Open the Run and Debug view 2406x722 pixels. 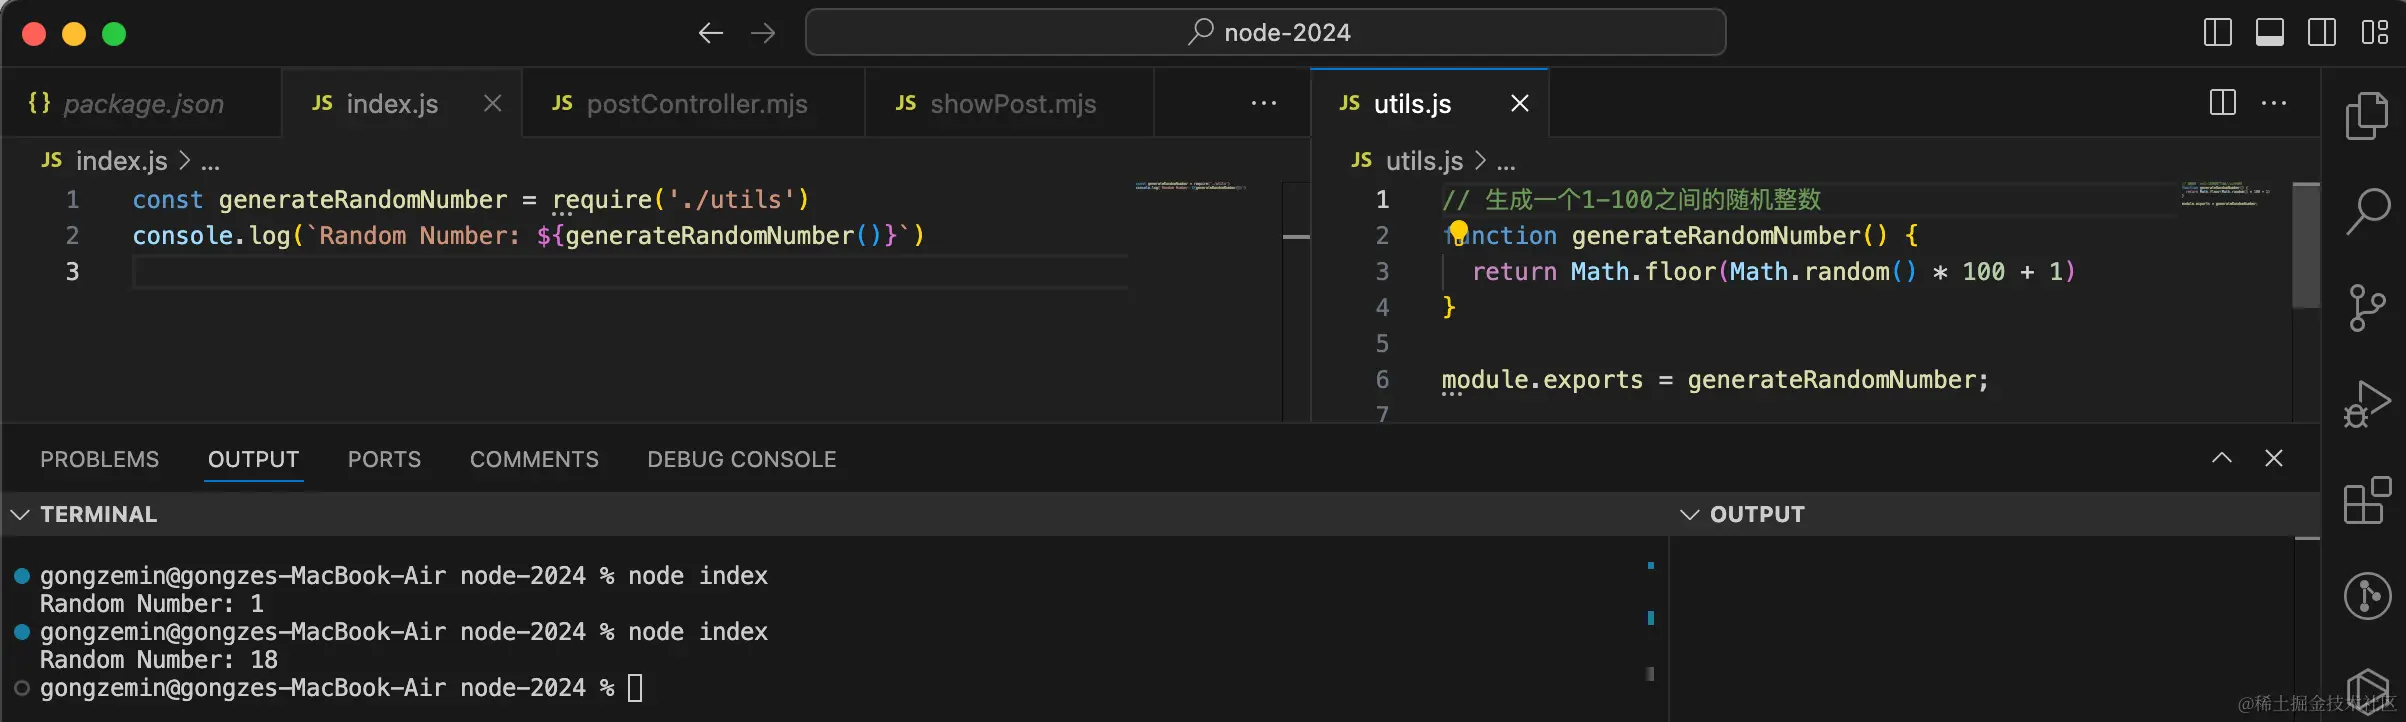pyautogui.click(x=2367, y=404)
